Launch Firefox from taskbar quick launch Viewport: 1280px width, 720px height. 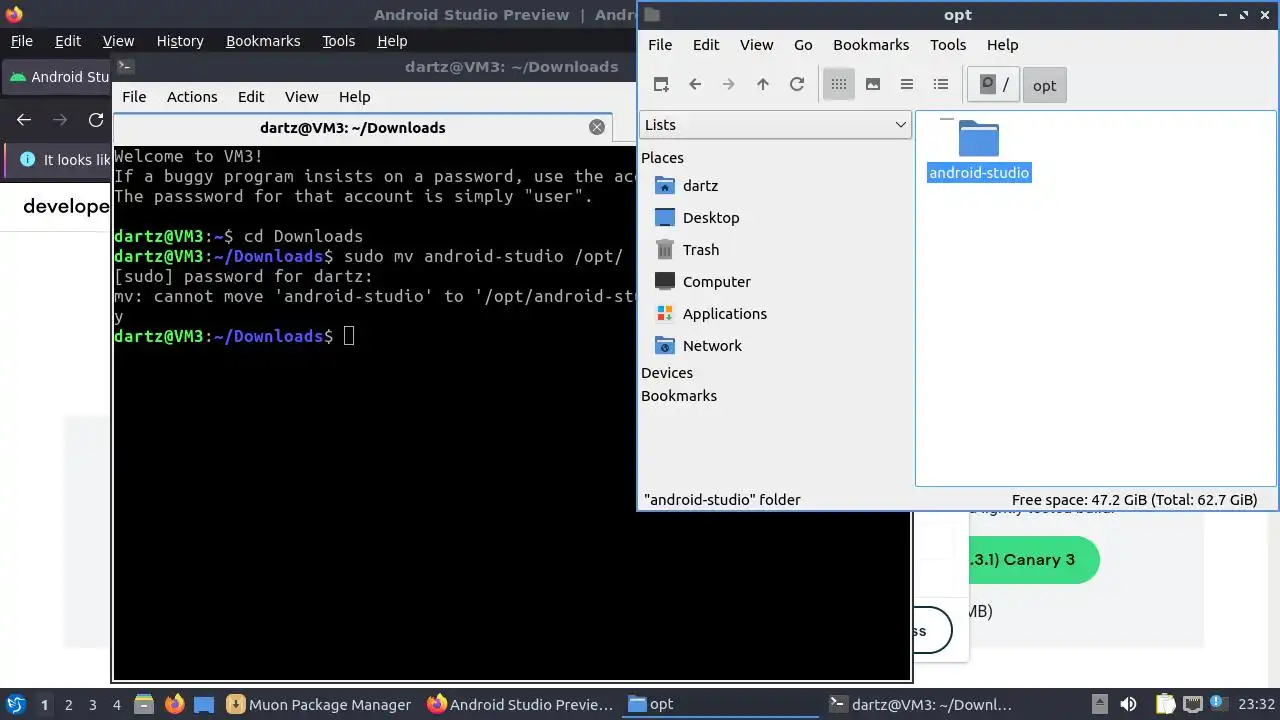pos(174,704)
